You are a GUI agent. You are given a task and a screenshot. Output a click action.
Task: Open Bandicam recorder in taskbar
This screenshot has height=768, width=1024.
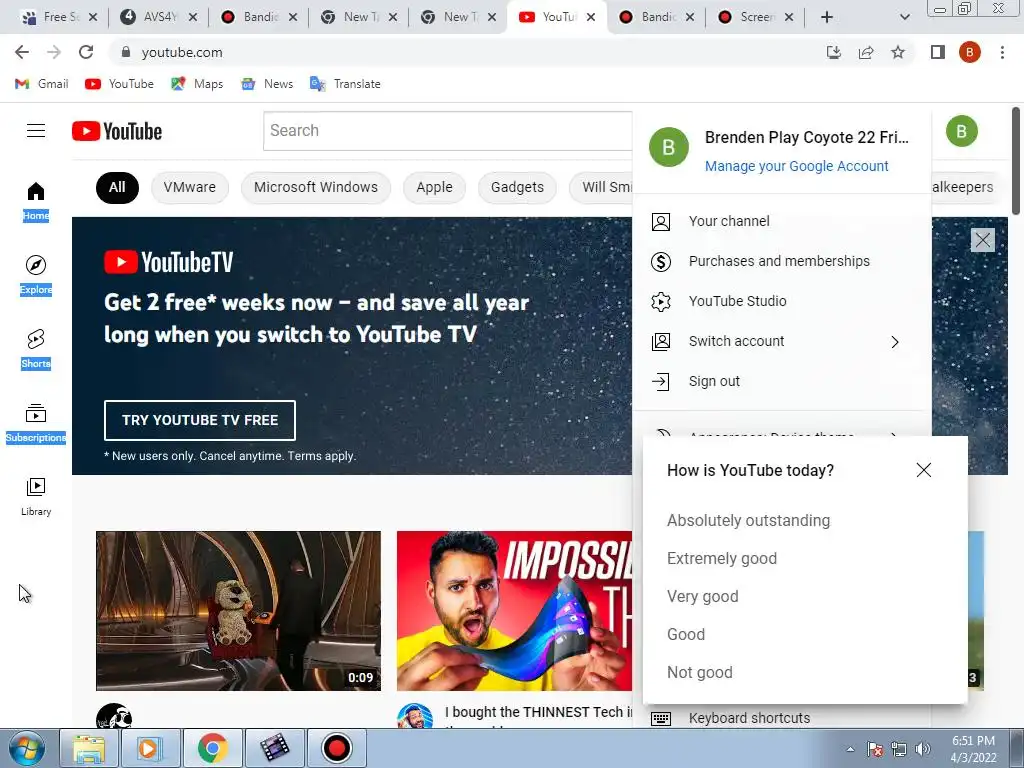[x=336, y=748]
